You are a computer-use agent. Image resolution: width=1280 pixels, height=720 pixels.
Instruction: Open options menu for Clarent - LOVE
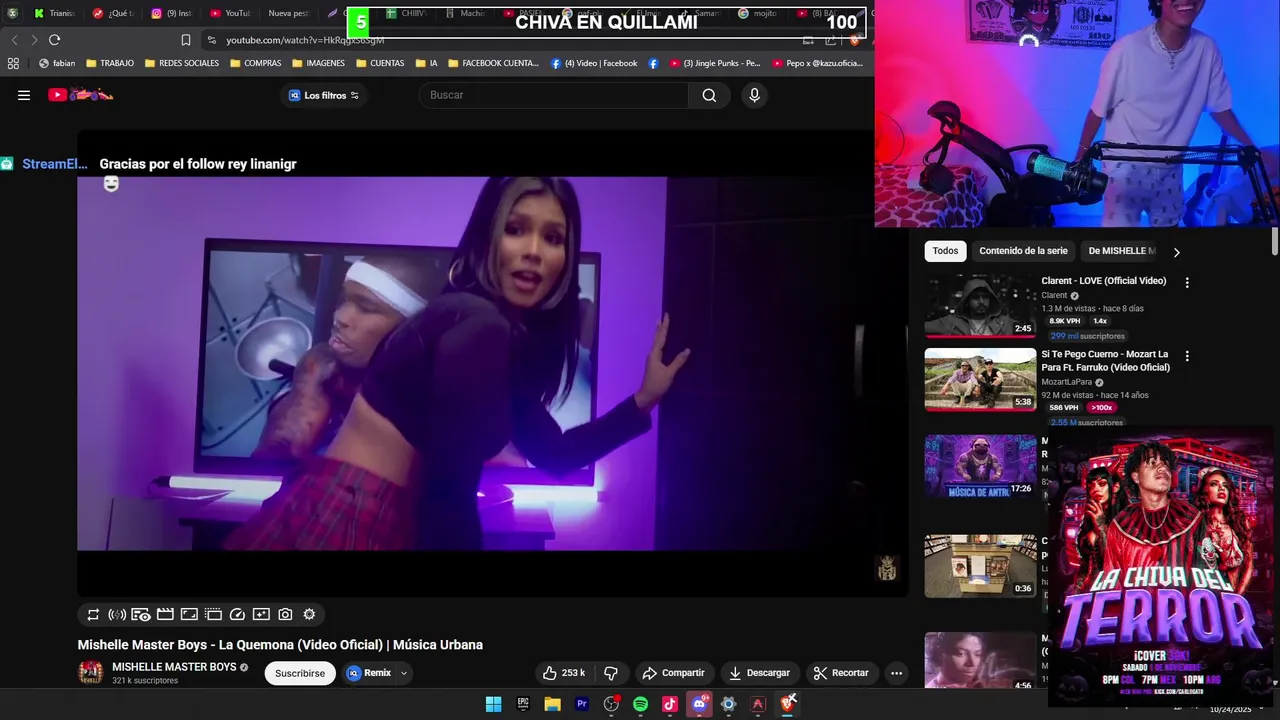pyautogui.click(x=1187, y=283)
